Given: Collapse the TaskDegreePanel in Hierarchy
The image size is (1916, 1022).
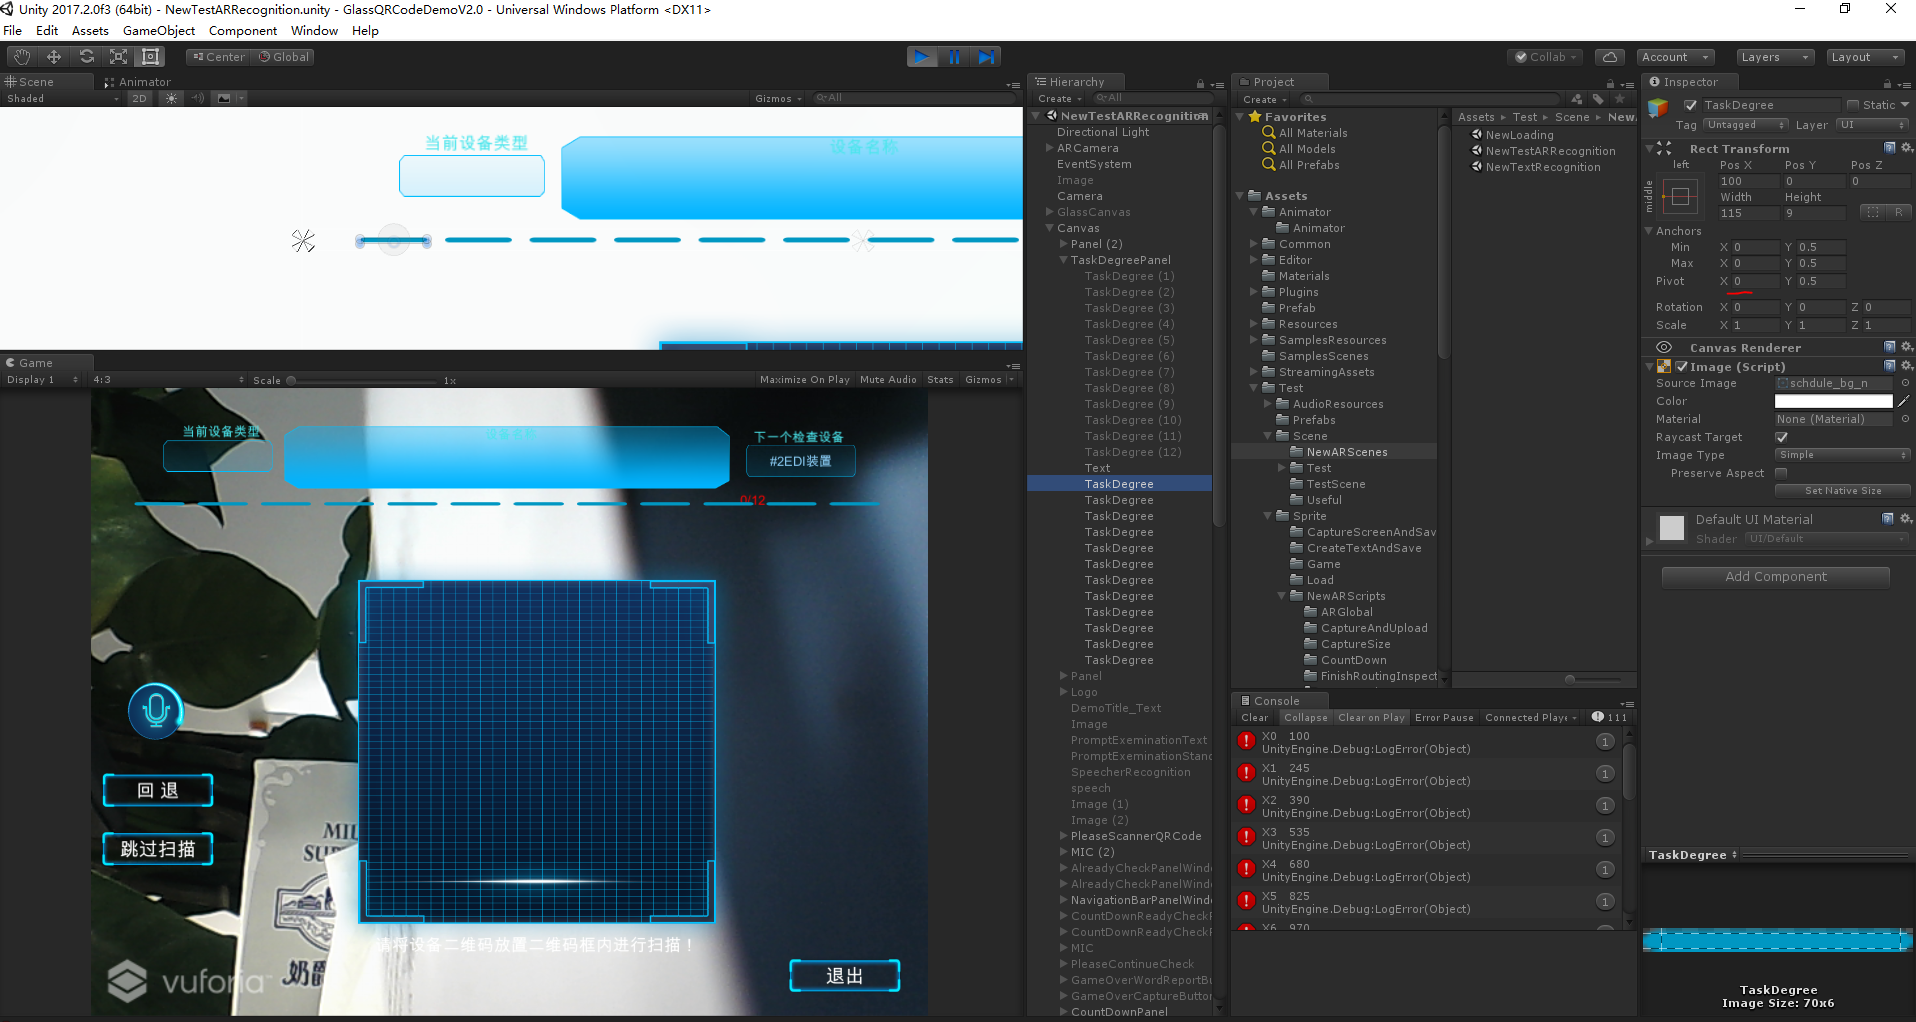Looking at the screenshot, I should pos(1063,260).
